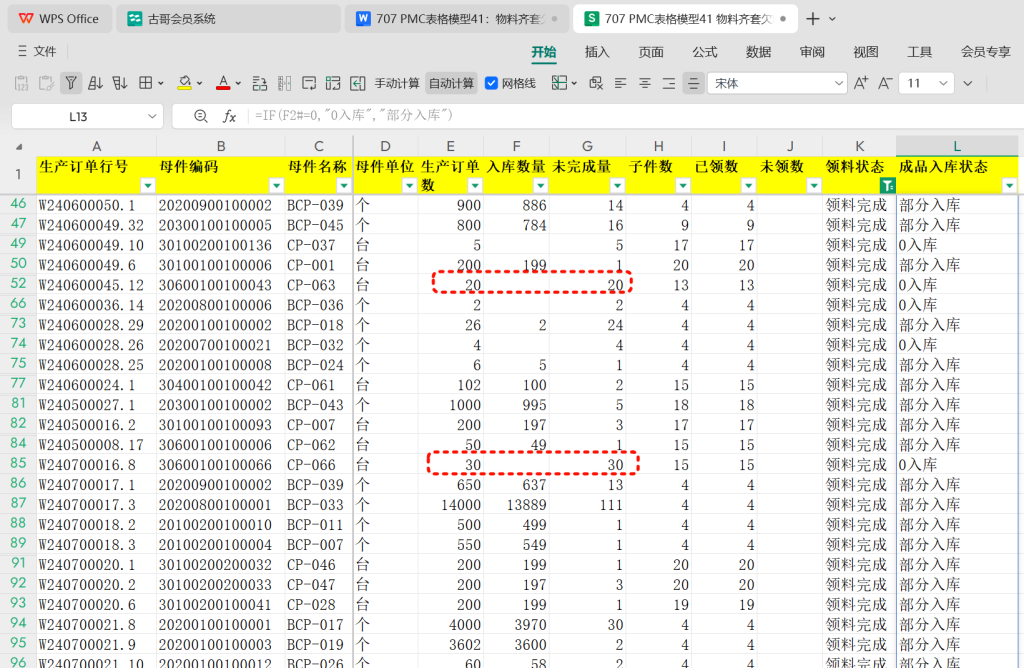Align text right
Screen dimensions: 1024x668
pyautogui.click(x=669, y=83)
